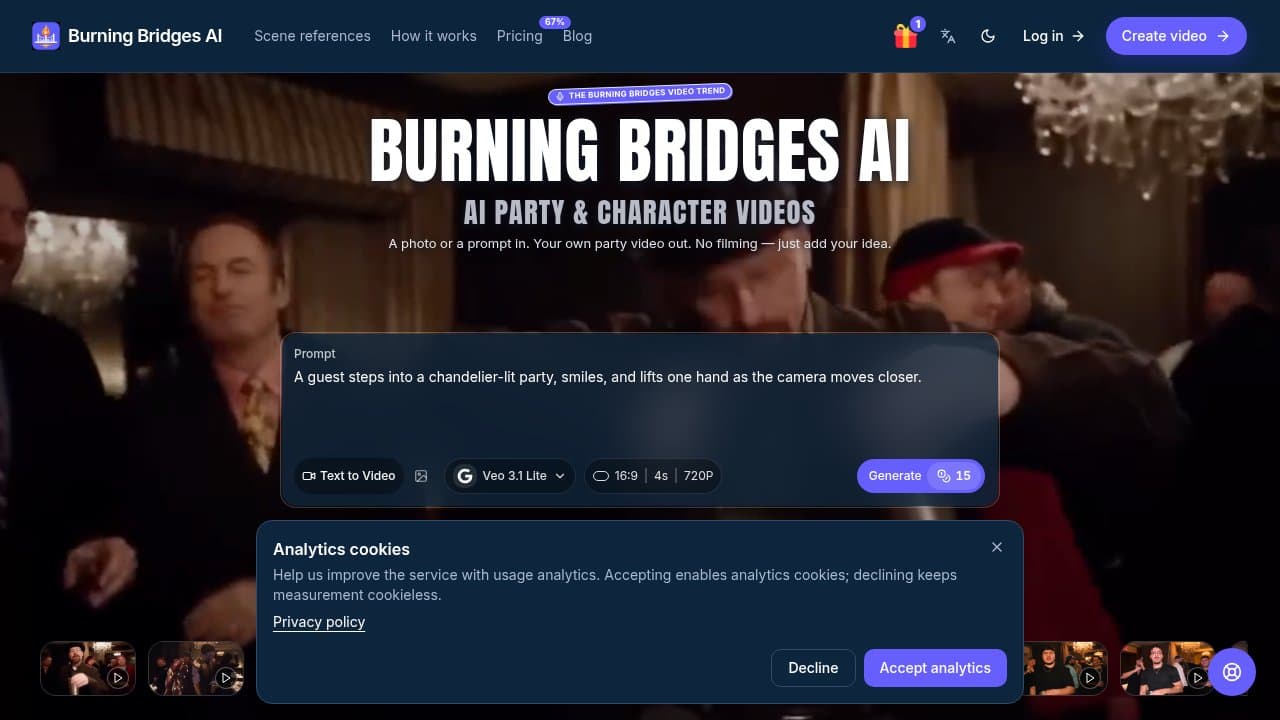
Task: Open the gift box rewards icon
Action: coord(906,36)
